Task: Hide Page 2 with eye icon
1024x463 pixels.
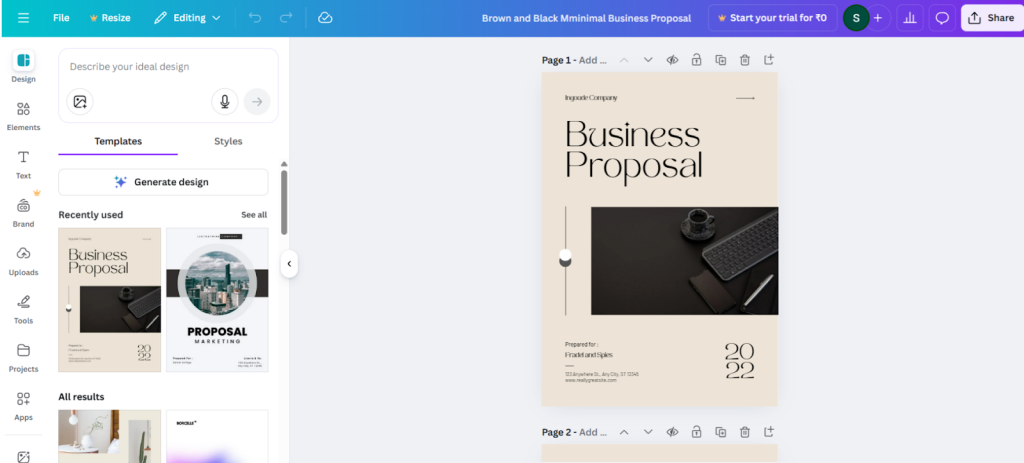Action: (x=672, y=432)
